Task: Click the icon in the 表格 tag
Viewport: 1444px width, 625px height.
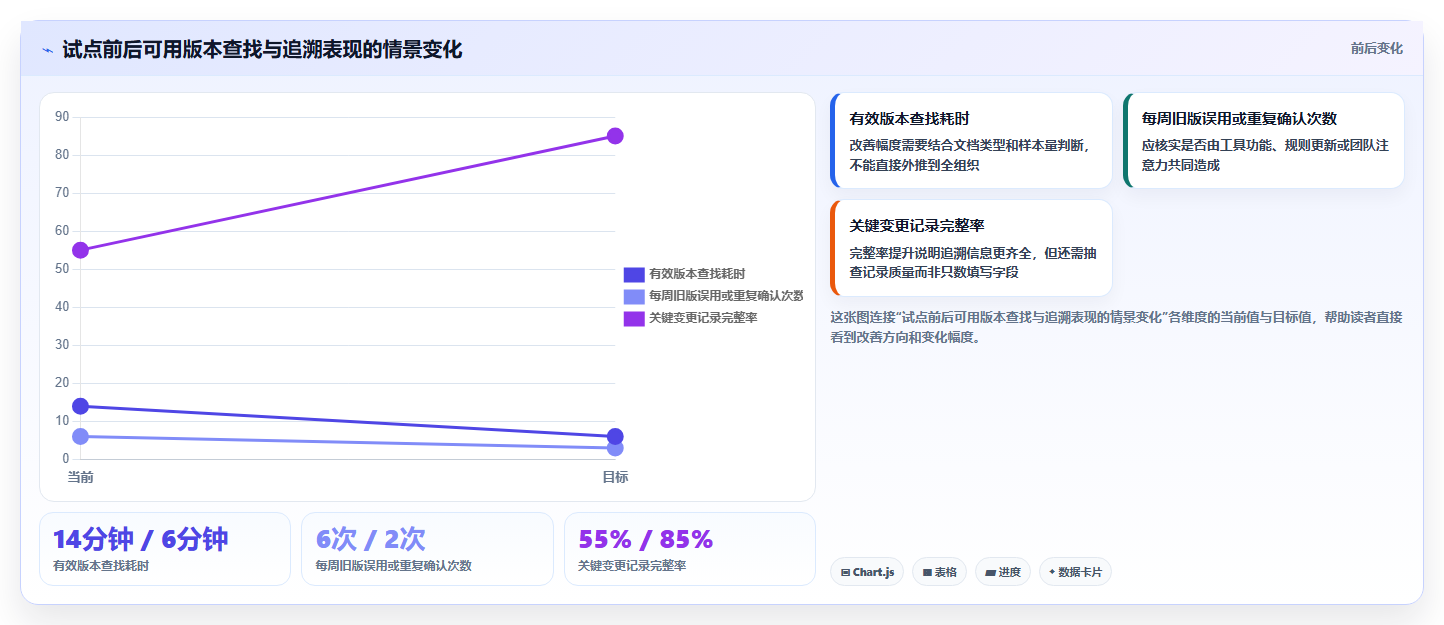Action: tap(927, 573)
